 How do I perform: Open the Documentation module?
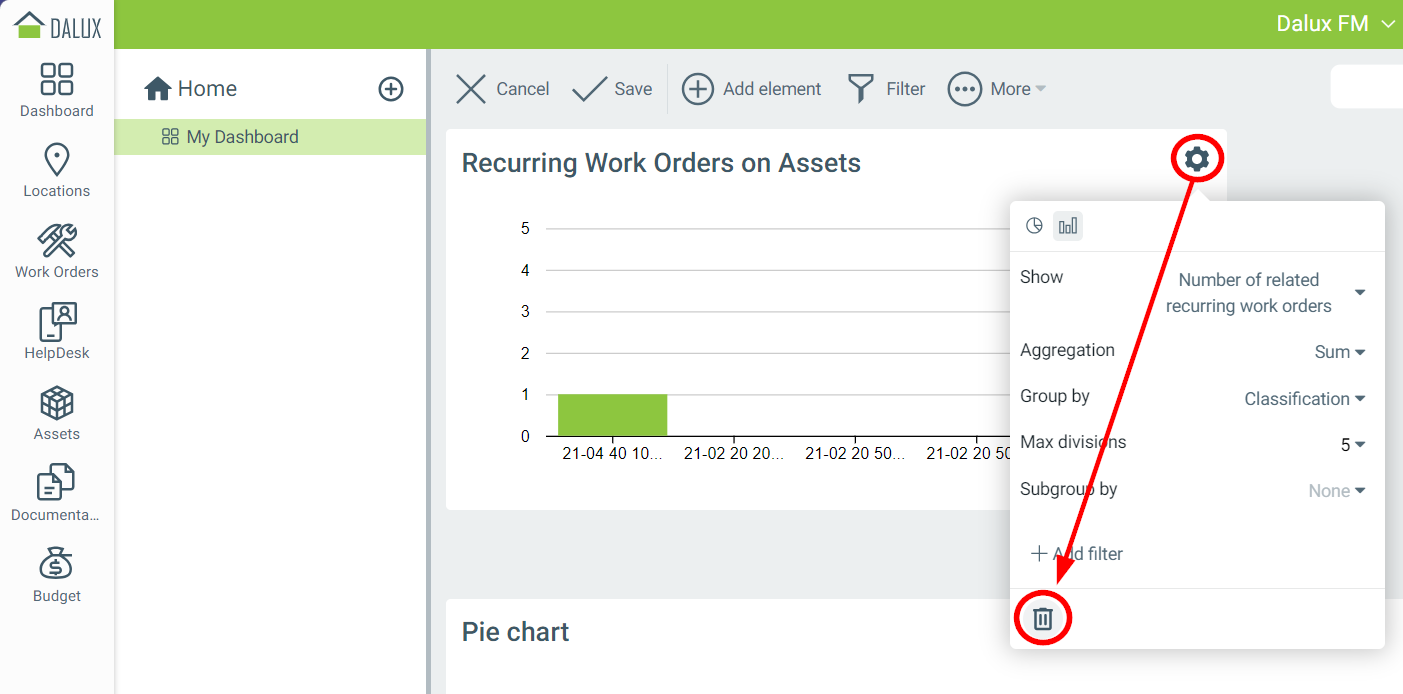56,494
